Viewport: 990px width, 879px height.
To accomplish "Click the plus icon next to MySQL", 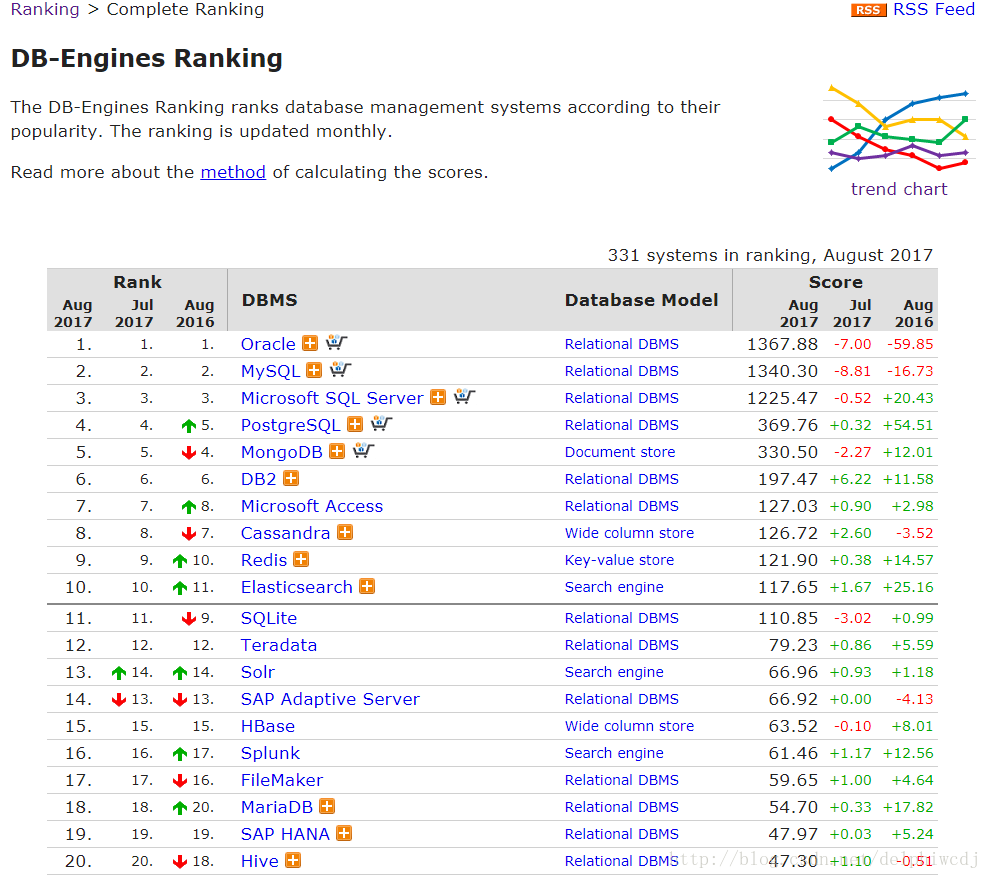I will (x=314, y=370).
